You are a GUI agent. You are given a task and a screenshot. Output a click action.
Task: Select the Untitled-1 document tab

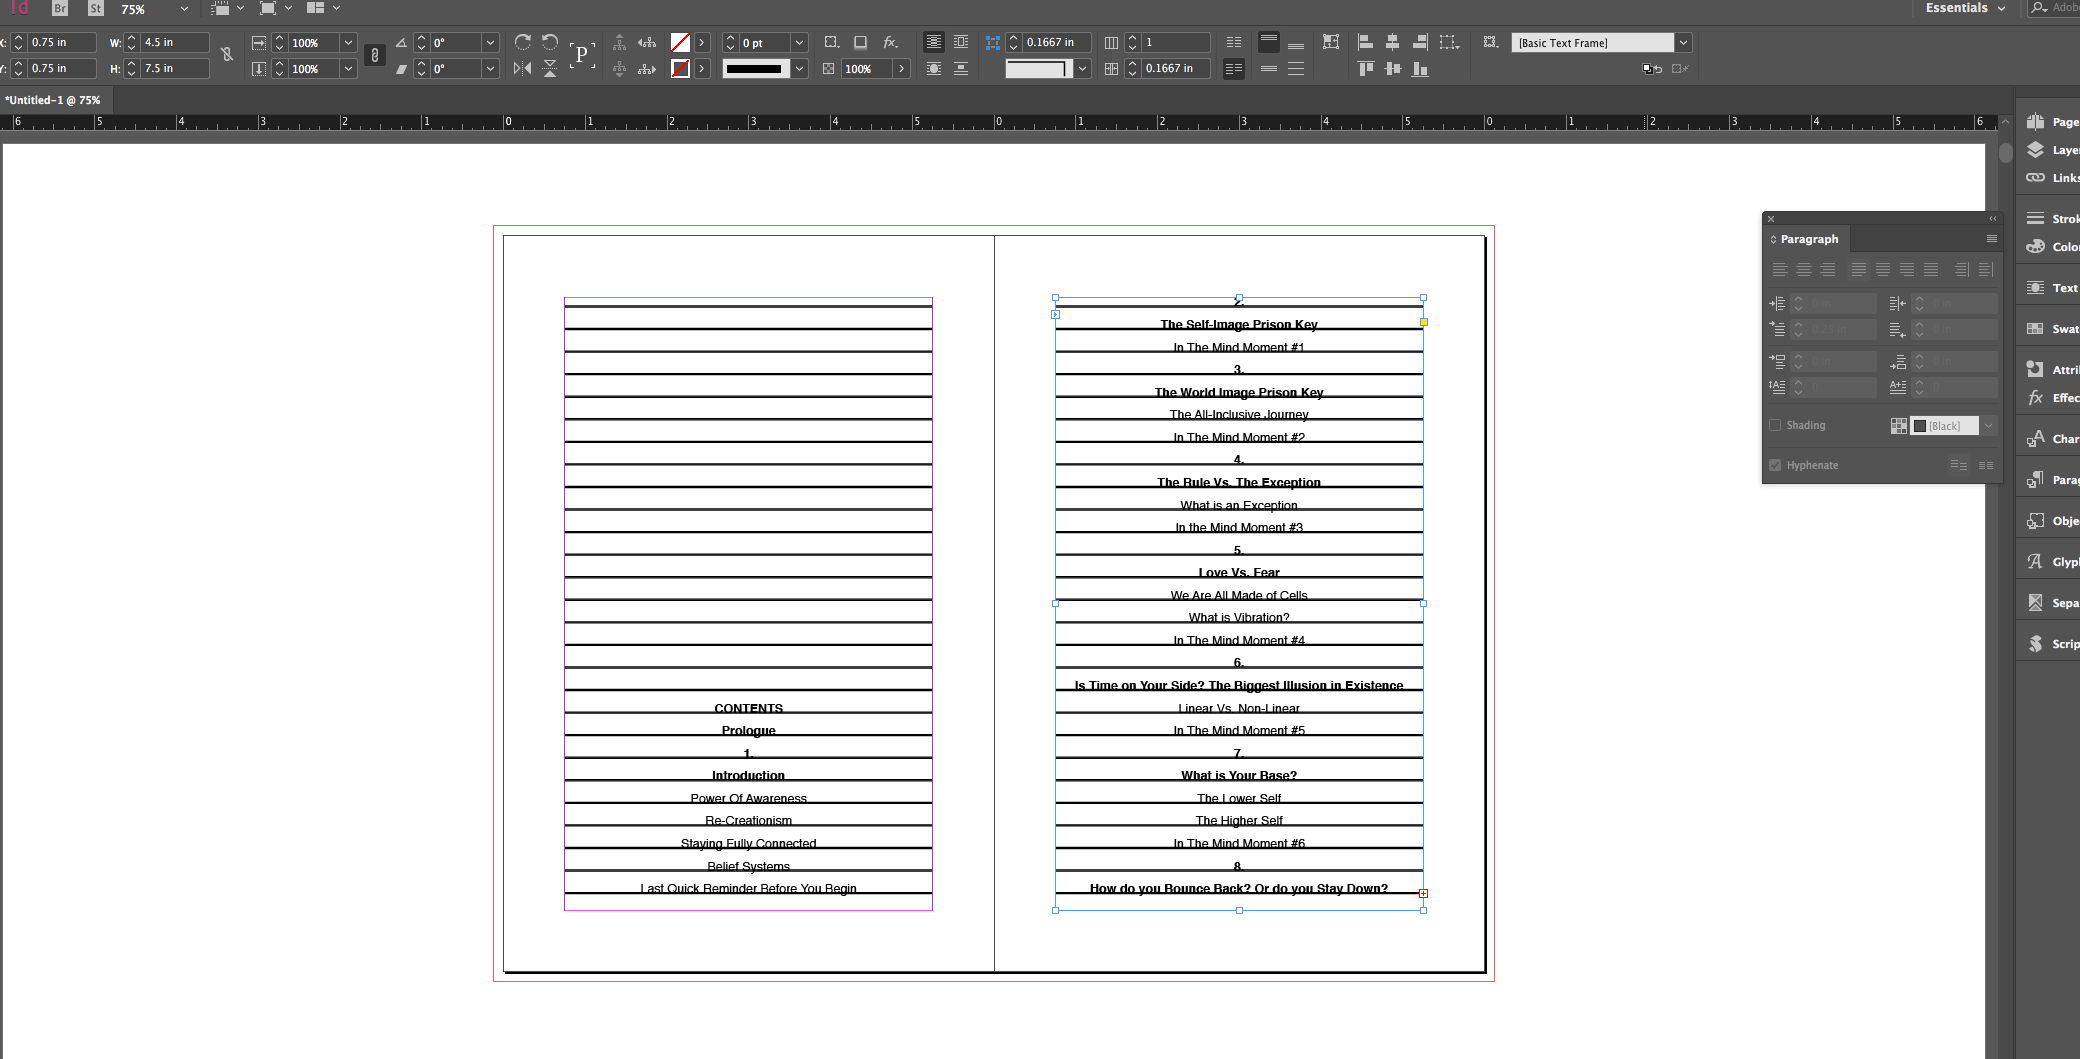point(53,100)
